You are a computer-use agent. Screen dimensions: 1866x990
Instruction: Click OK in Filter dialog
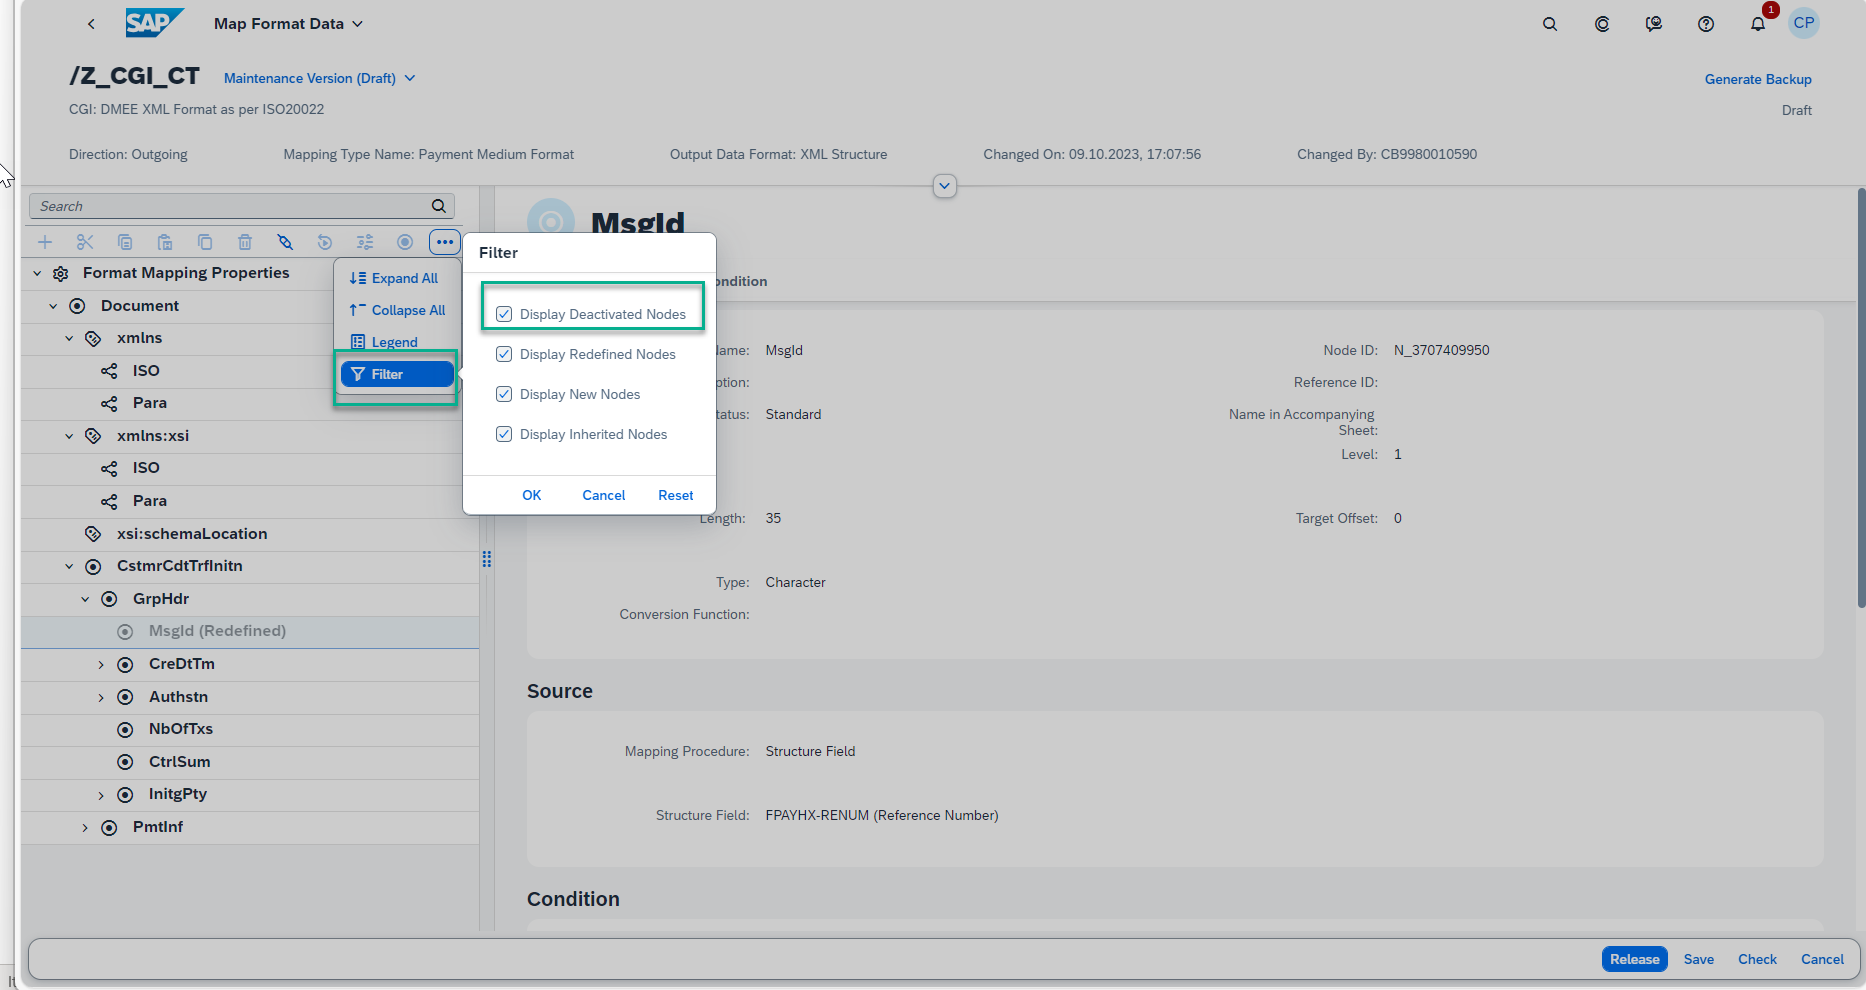532,495
